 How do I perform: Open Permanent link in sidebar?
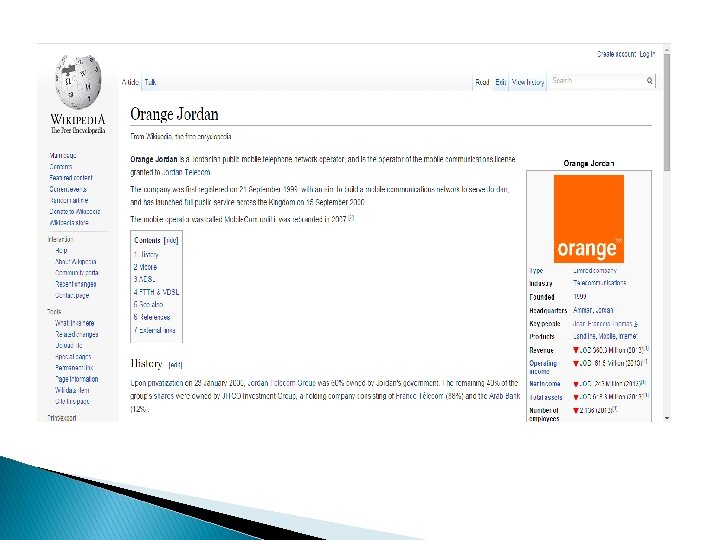74,368
